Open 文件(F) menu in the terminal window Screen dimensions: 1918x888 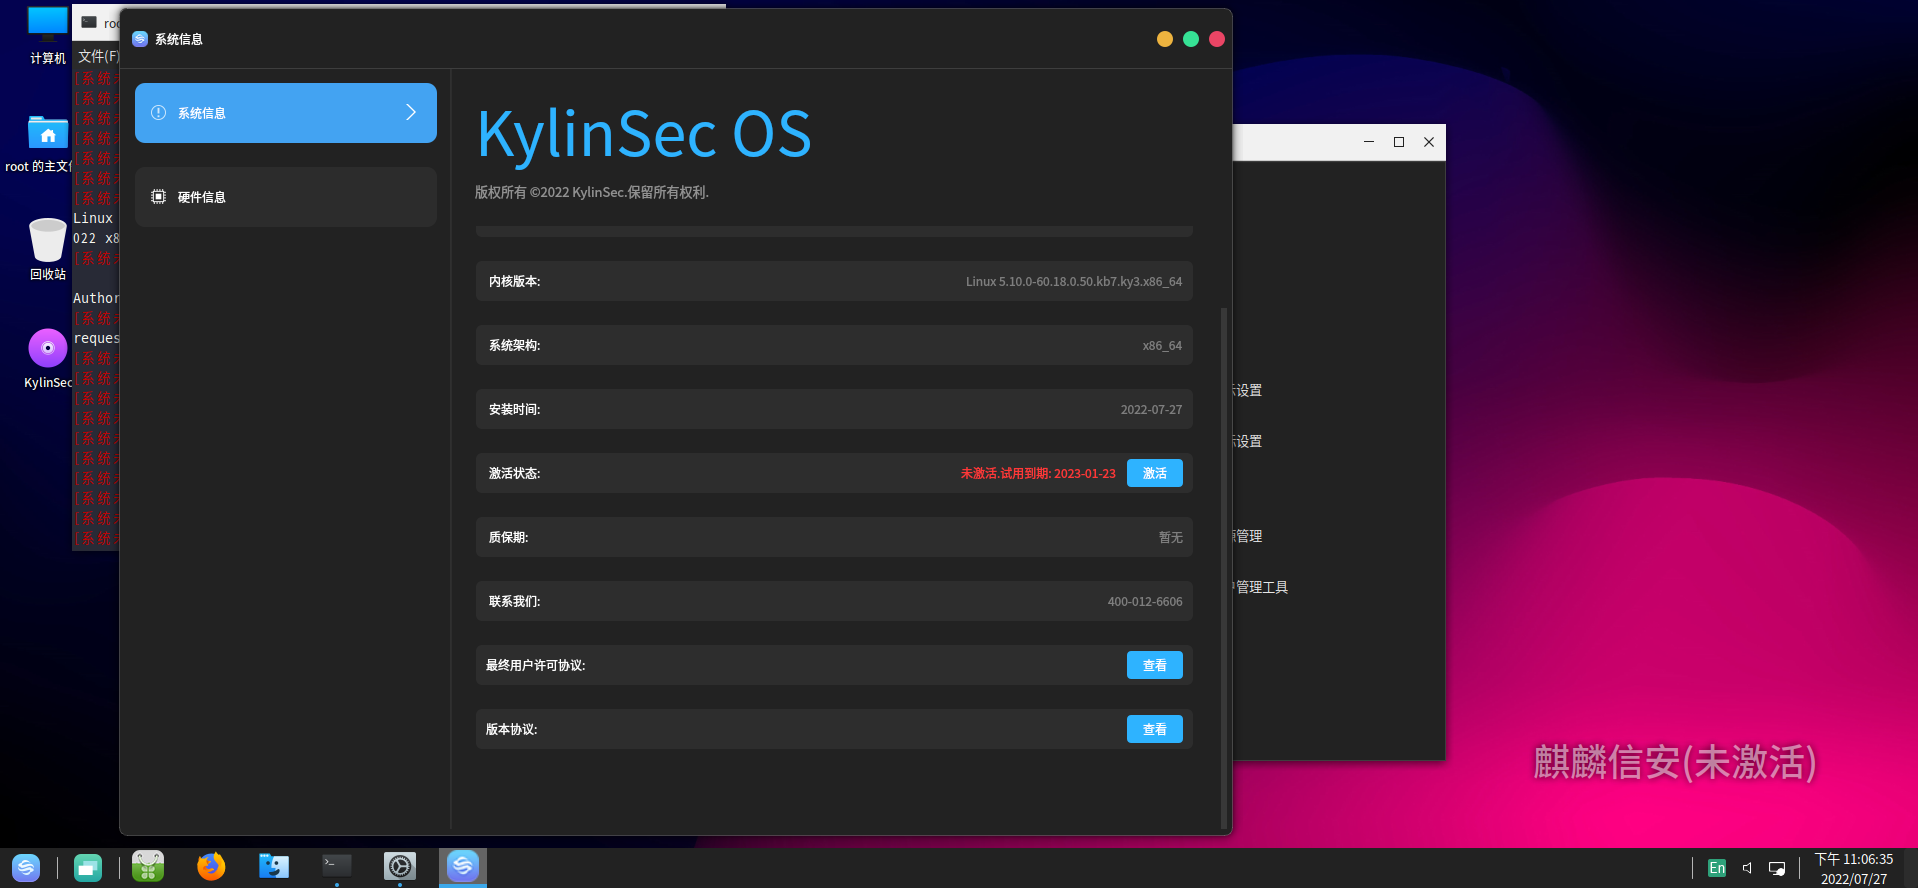coord(98,56)
